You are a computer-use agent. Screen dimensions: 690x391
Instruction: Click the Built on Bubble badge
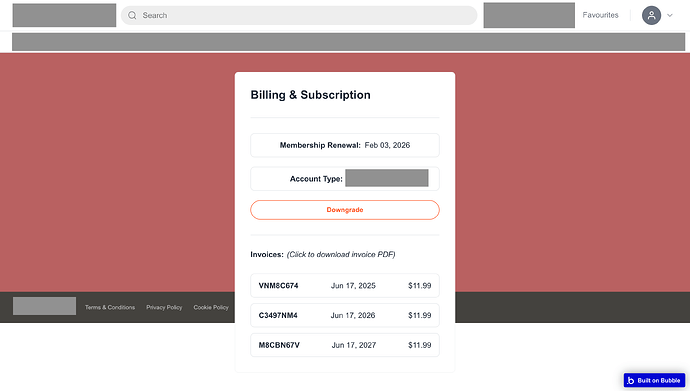(654, 380)
